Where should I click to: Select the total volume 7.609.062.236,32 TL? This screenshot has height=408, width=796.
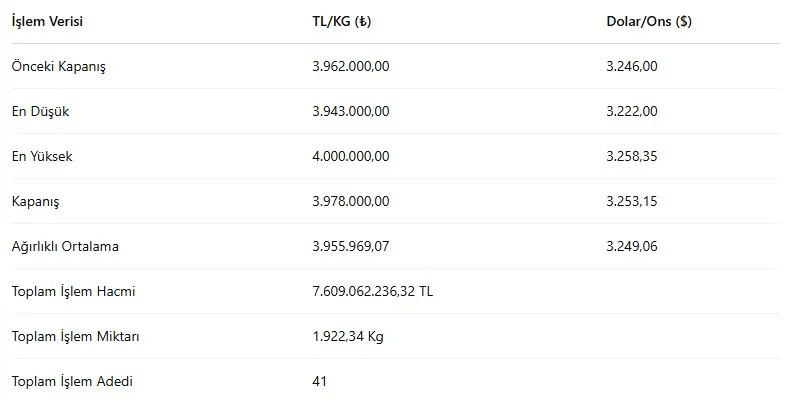tap(373, 291)
